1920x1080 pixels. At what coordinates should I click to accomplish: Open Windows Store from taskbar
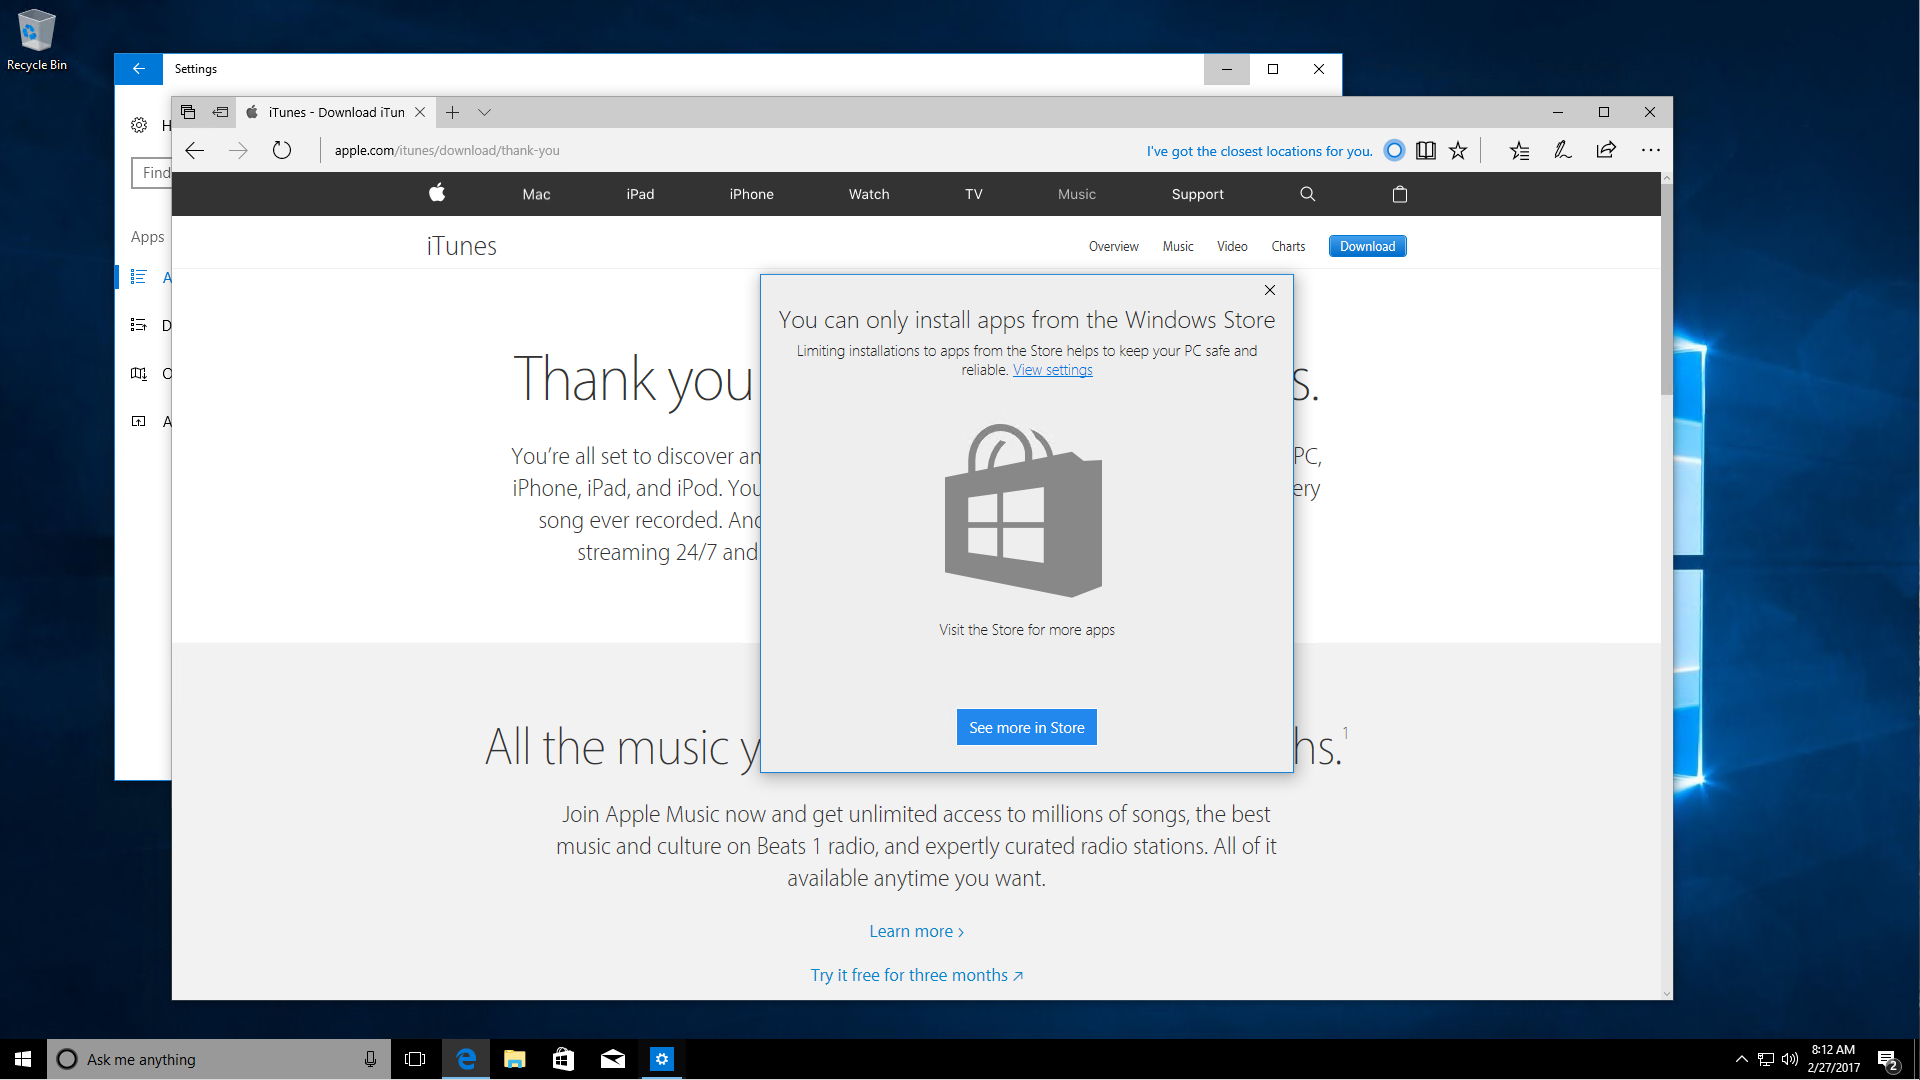point(564,1059)
